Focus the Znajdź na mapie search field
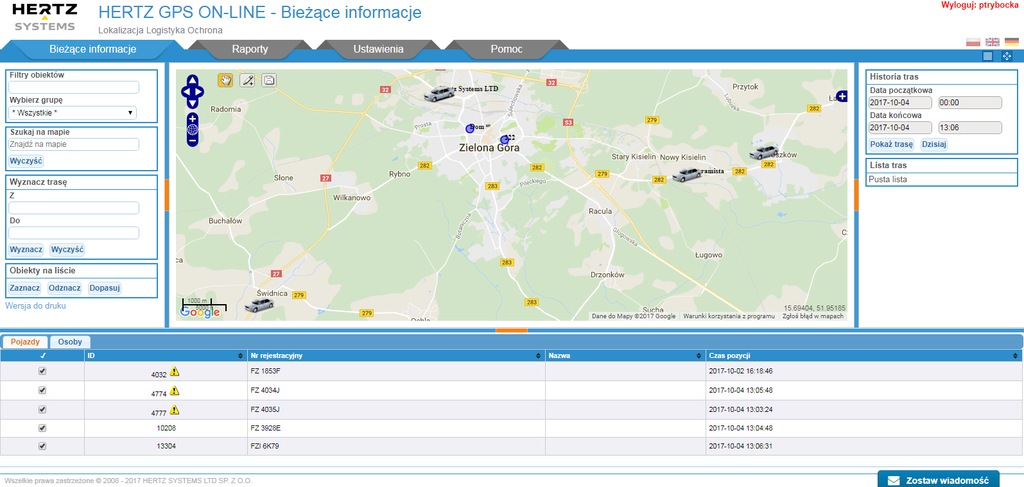Screen dimensions: 1024x487 tap(74, 144)
